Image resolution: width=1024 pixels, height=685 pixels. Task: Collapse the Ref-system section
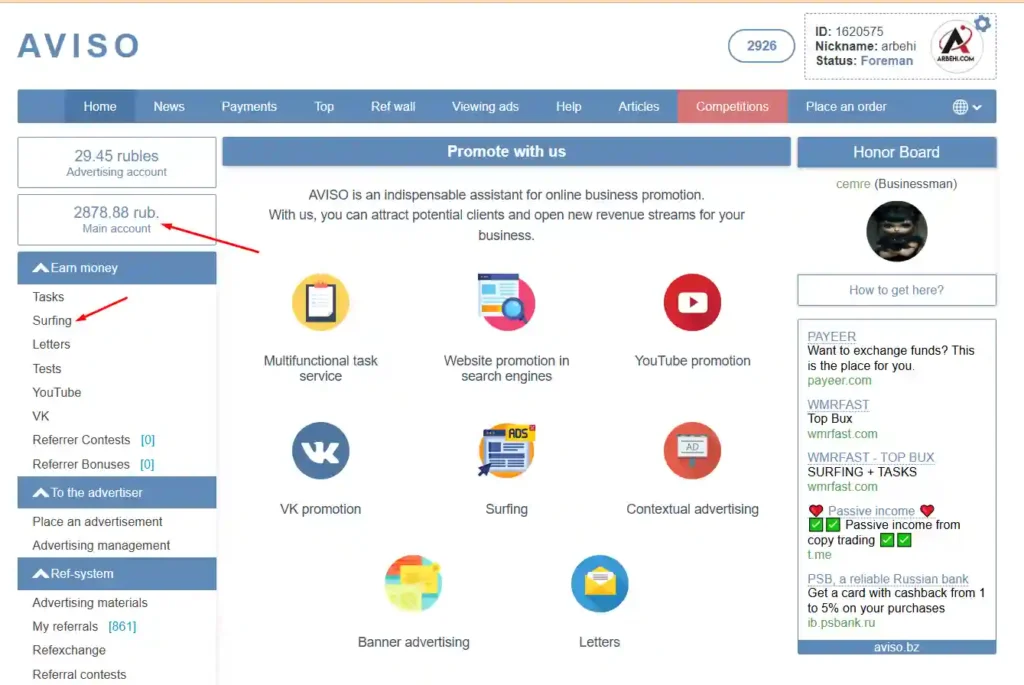(41, 574)
